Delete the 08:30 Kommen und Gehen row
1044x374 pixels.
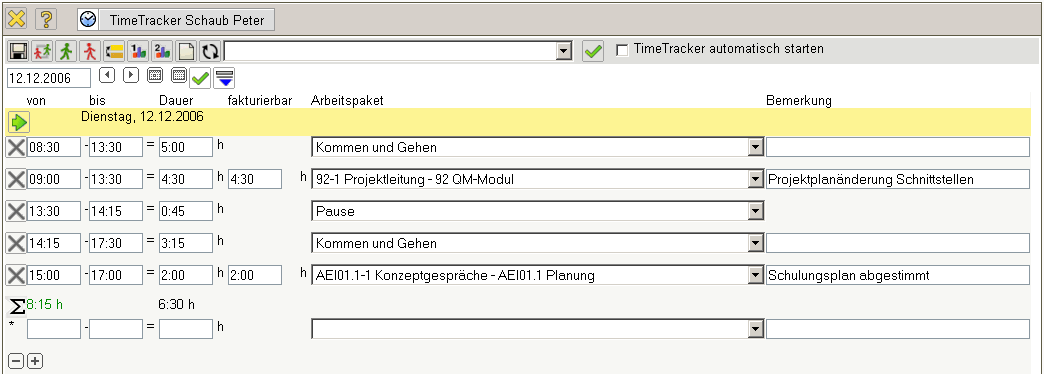click(16, 147)
